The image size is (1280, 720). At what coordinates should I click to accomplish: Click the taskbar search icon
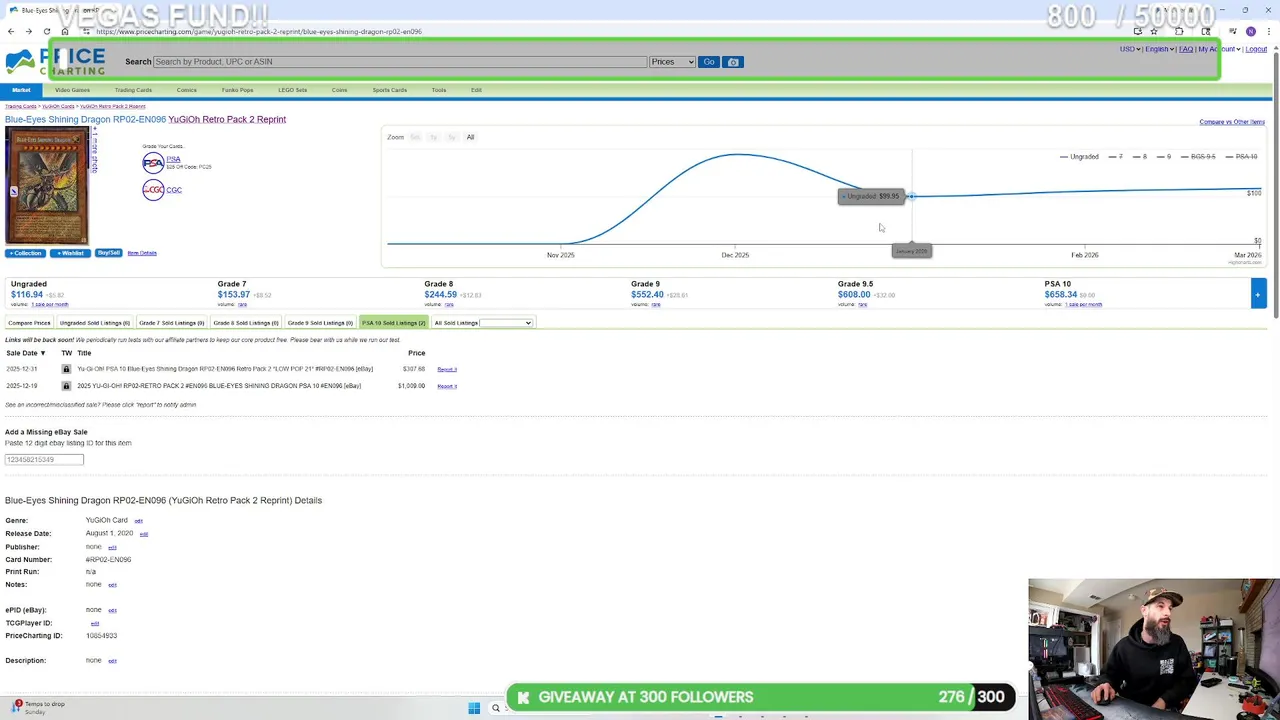[495, 708]
